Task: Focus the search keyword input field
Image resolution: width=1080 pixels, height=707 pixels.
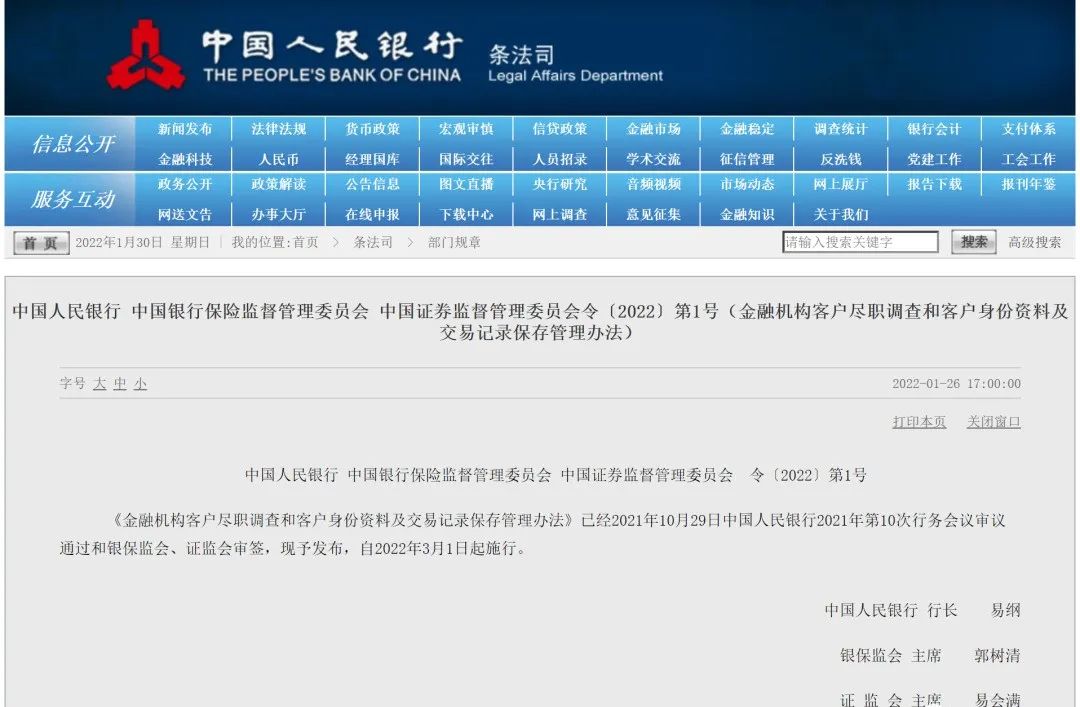Action: (860, 242)
